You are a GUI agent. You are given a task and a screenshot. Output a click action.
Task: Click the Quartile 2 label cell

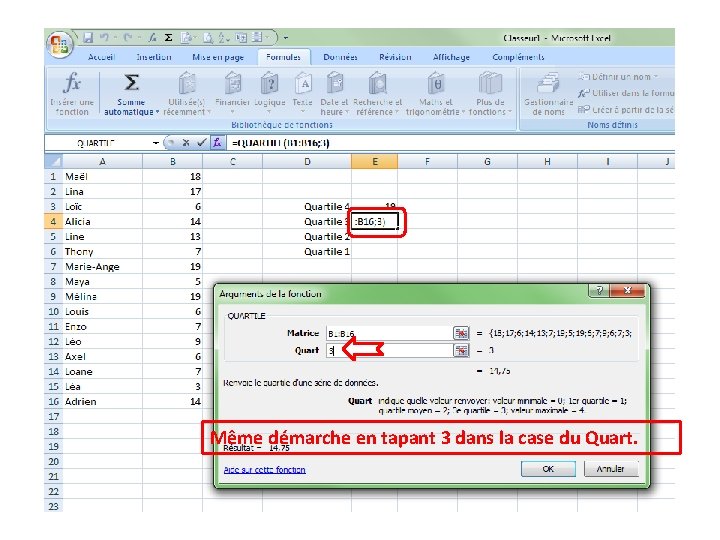click(307, 236)
